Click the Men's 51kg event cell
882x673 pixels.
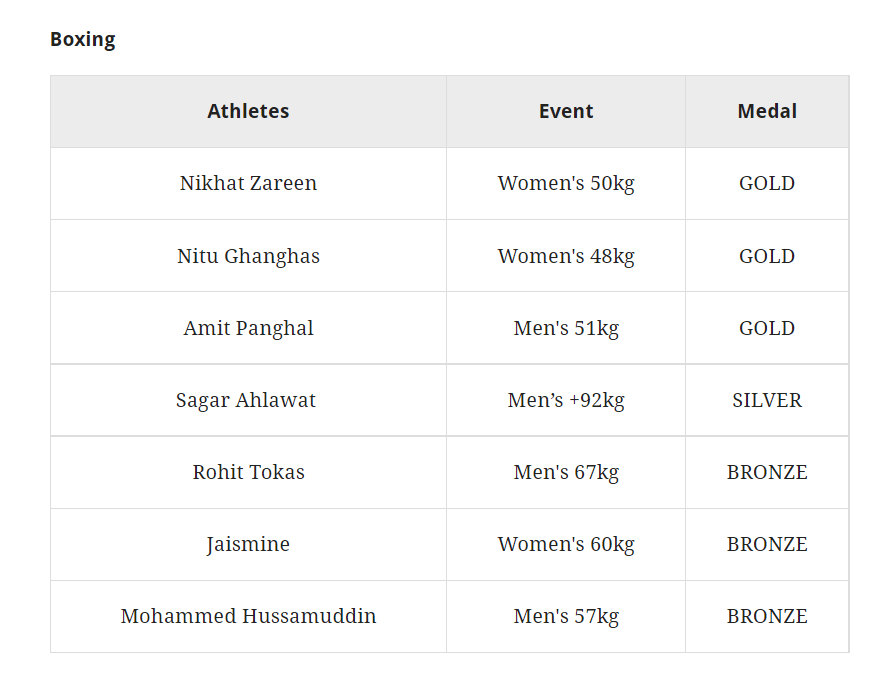[x=566, y=328]
